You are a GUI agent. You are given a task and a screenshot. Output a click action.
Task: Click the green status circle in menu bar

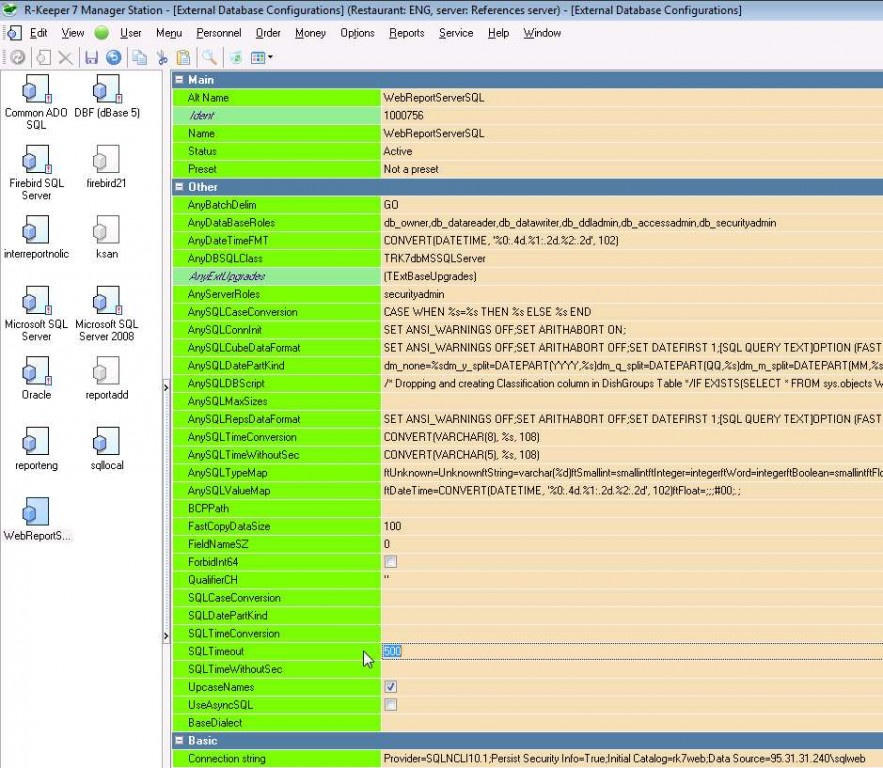tap(102, 33)
